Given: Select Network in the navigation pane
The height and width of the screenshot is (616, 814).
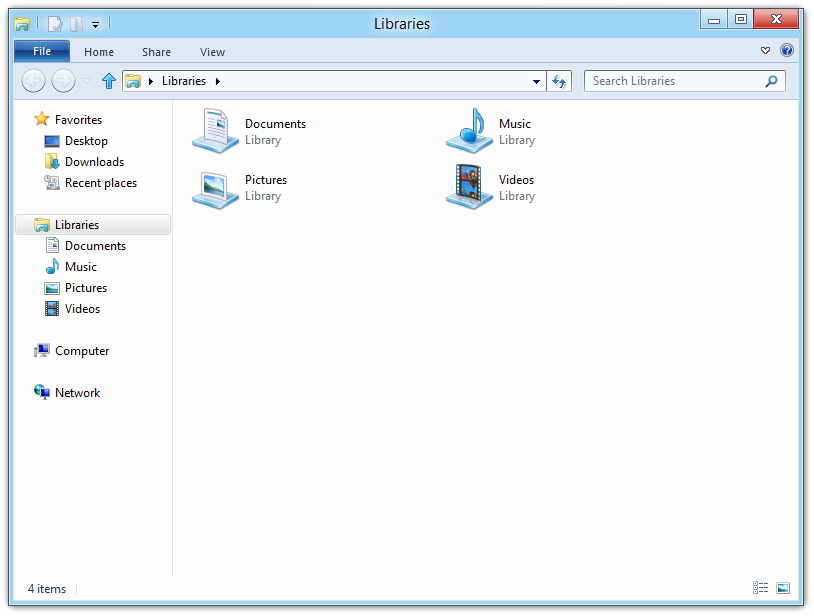Looking at the screenshot, I should point(77,393).
